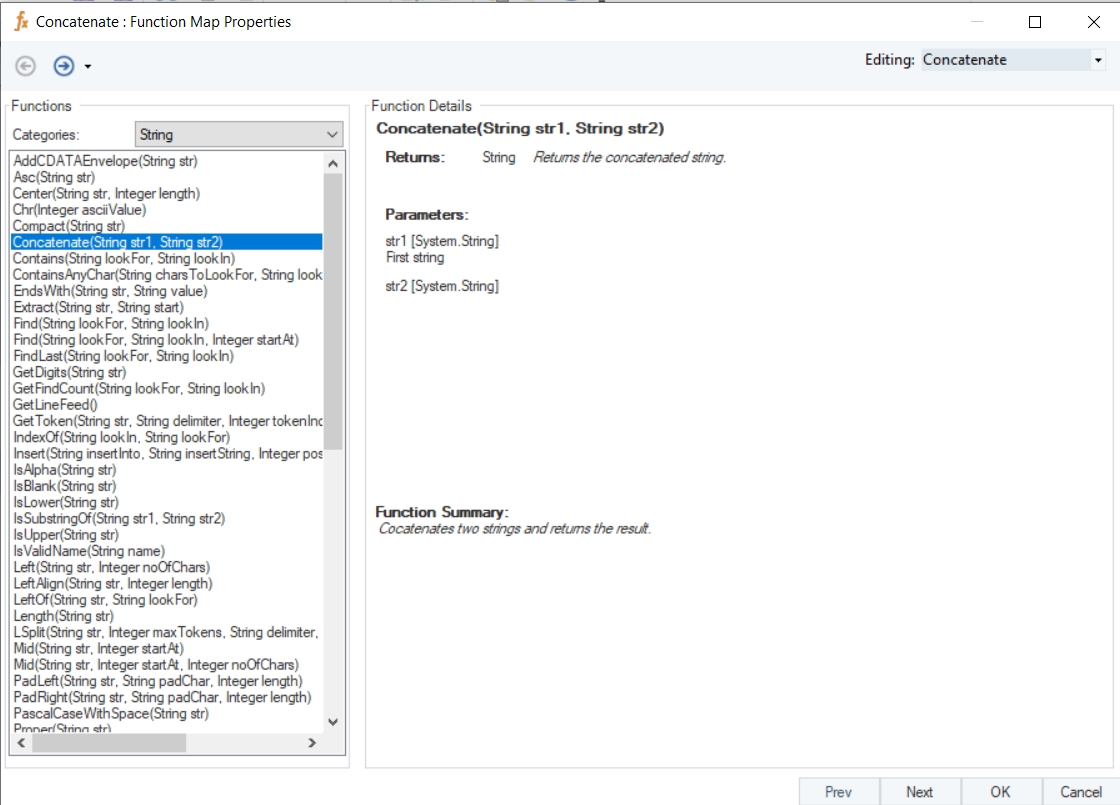Select the Length(String str) function
The image size is (1120, 805).
point(64,616)
